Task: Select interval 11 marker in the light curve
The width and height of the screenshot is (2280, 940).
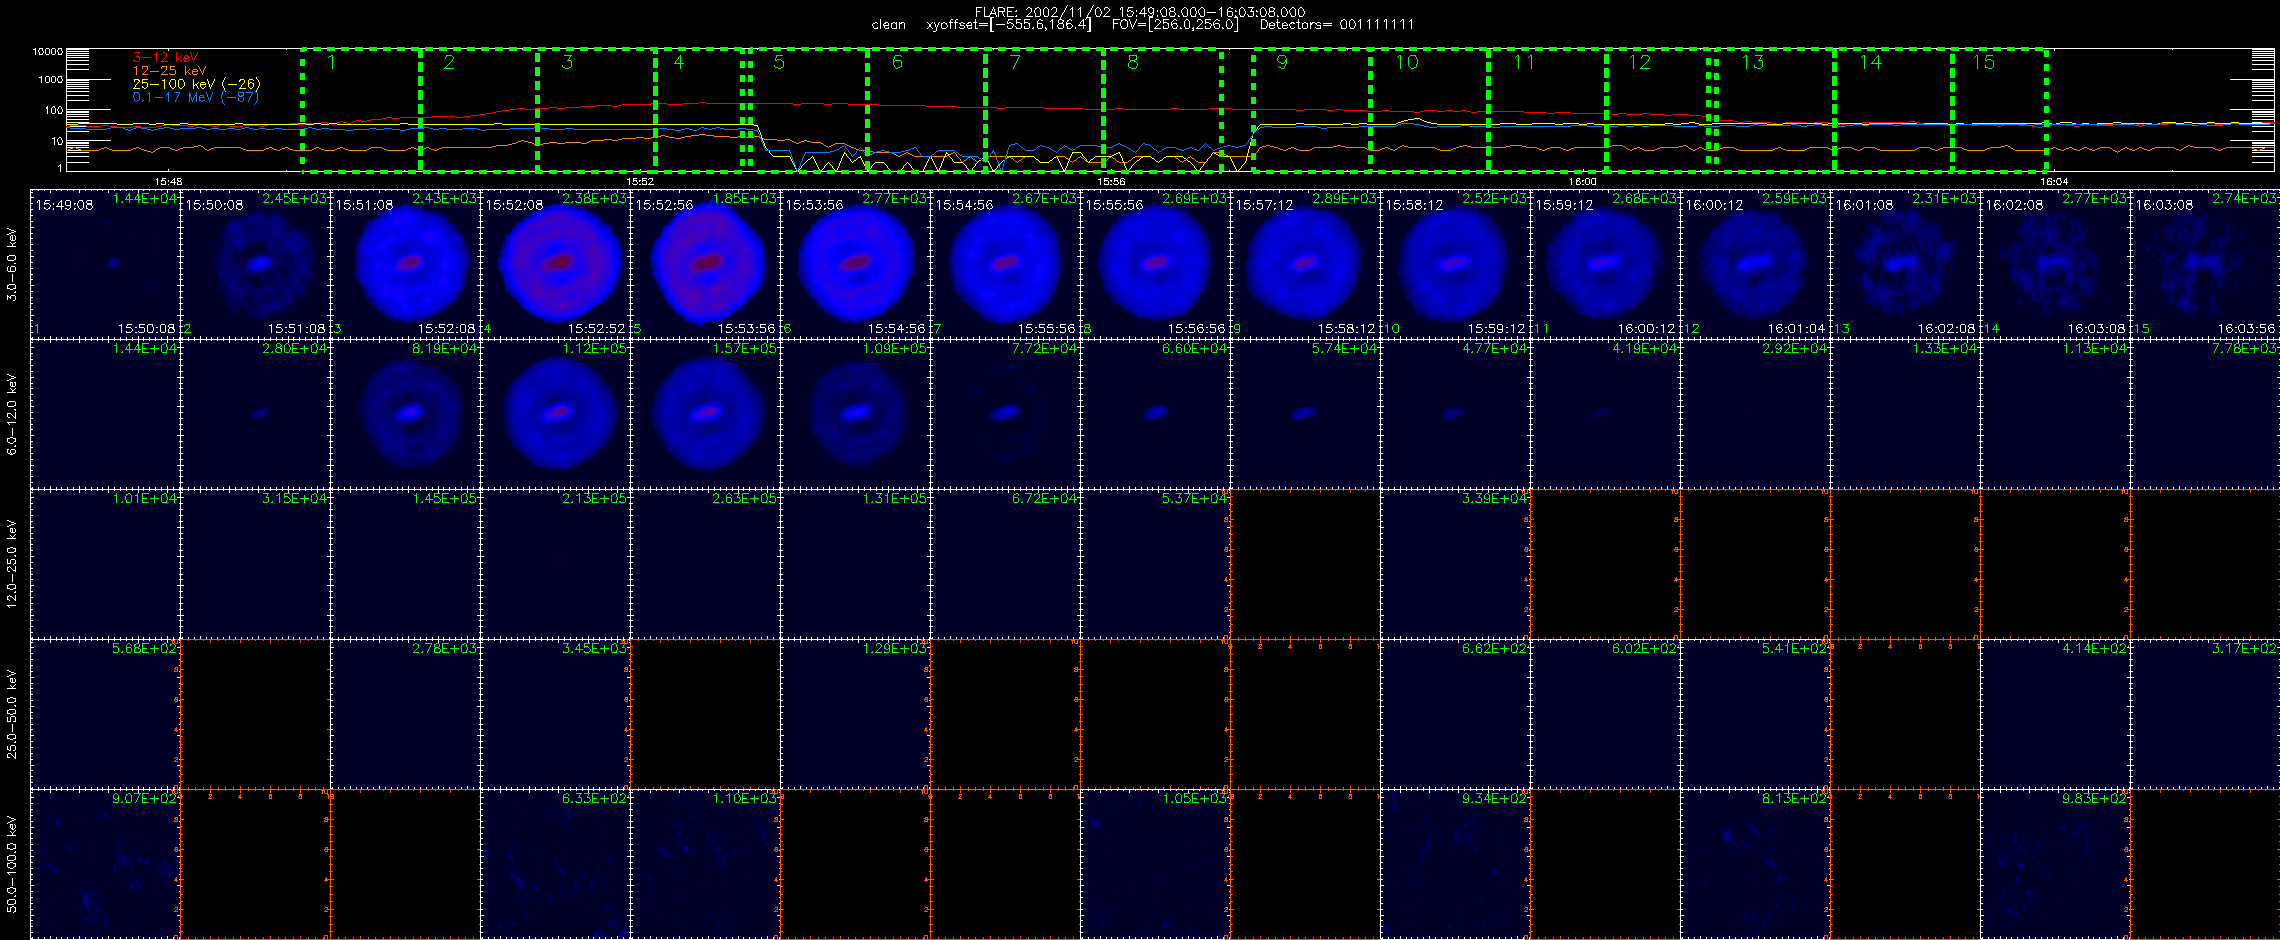Action: [x=1524, y=62]
